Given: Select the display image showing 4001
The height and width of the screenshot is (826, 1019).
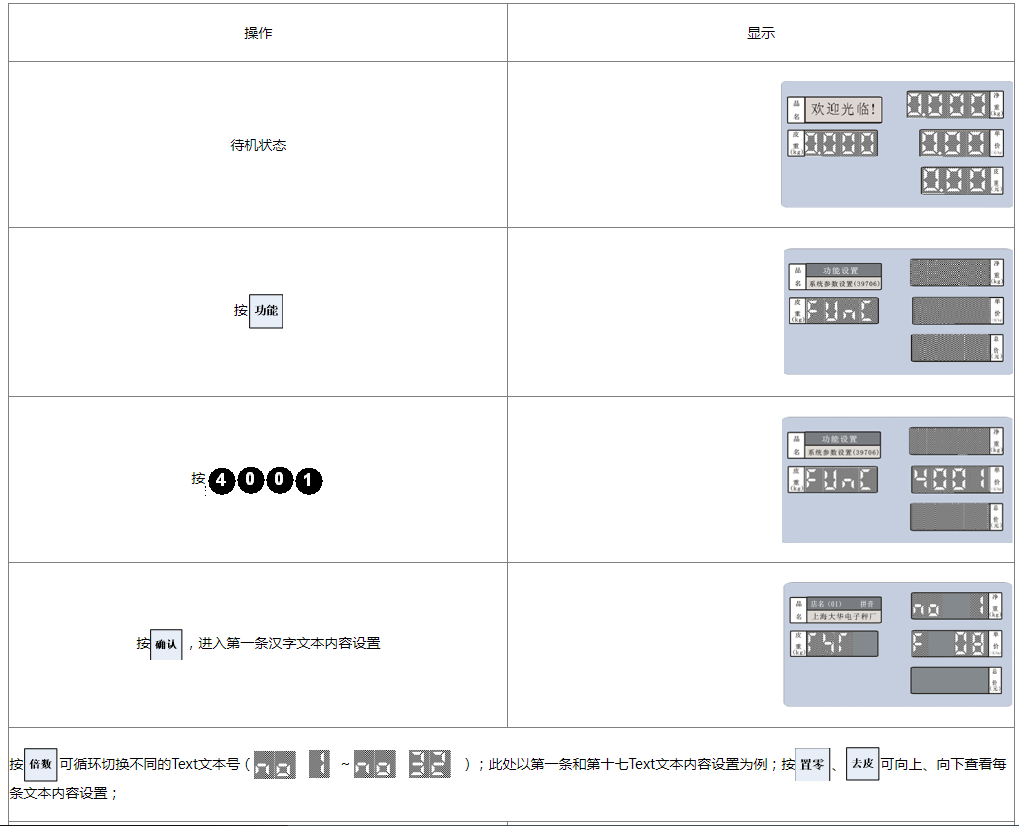Looking at the screenshot, I should (896, 480).
